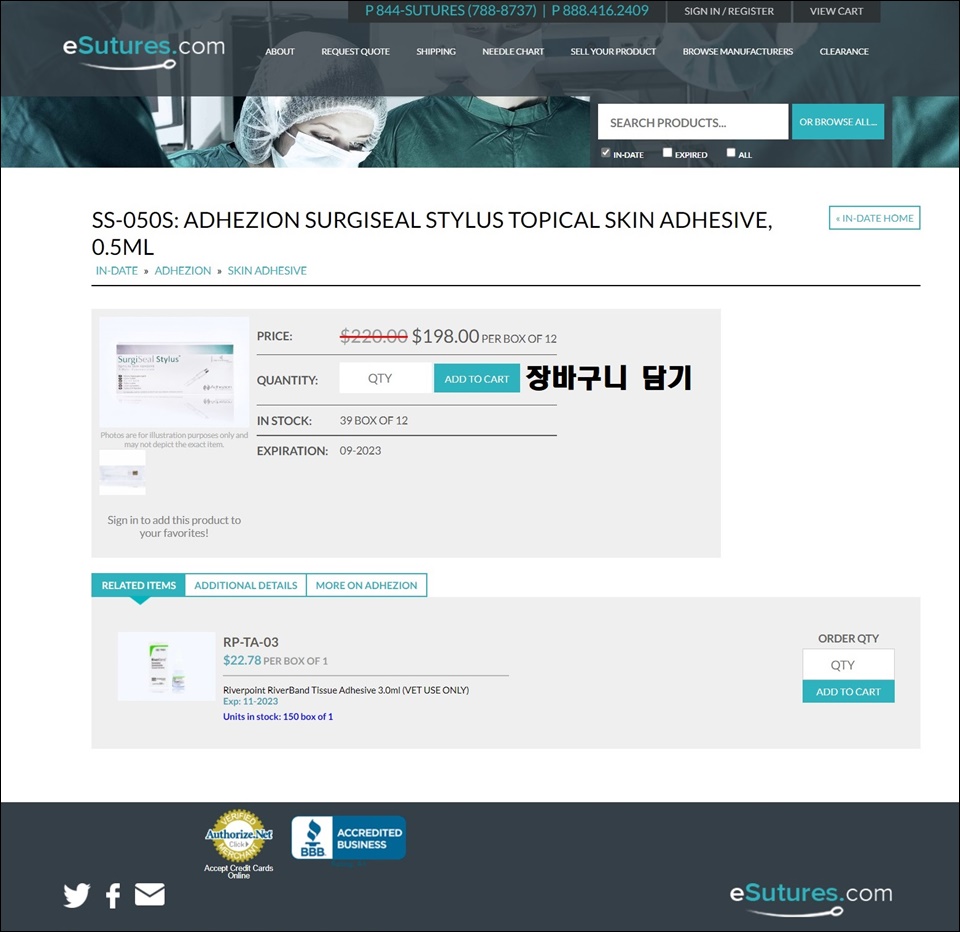The width and height of the screenshot is (960, 932).
Task: Open the ABOUT menu item
Action: 280,51
